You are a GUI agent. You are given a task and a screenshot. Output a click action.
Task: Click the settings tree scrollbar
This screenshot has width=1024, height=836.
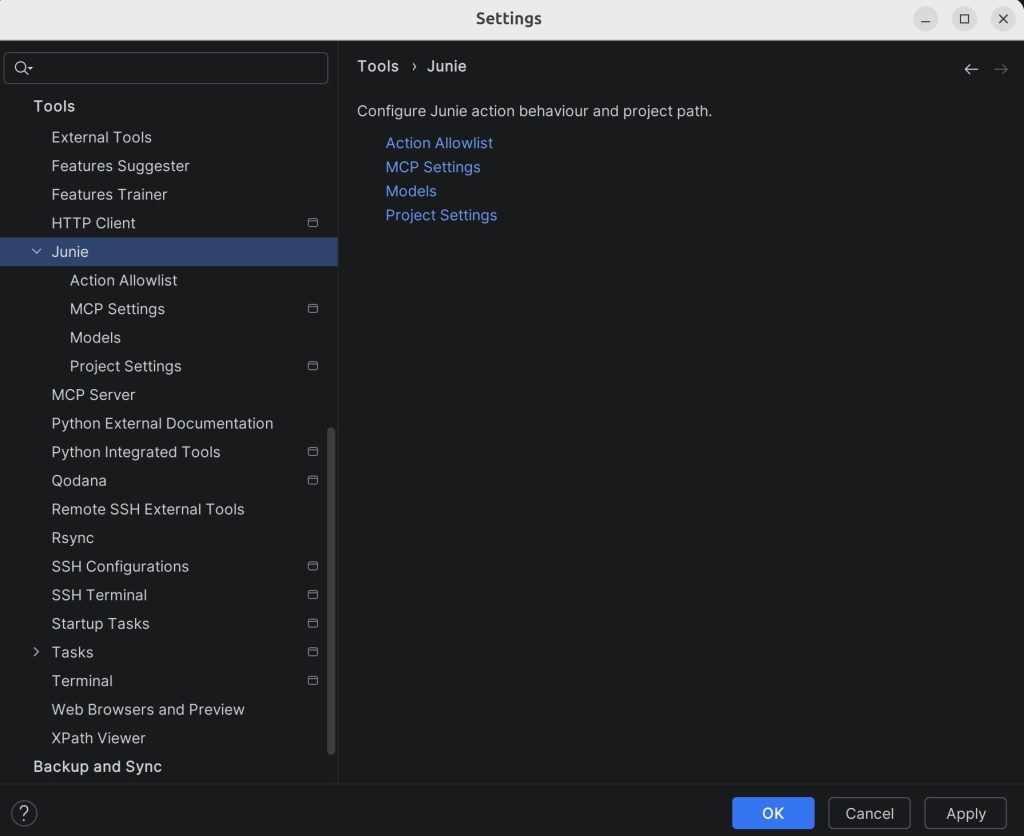click(331, 591)
